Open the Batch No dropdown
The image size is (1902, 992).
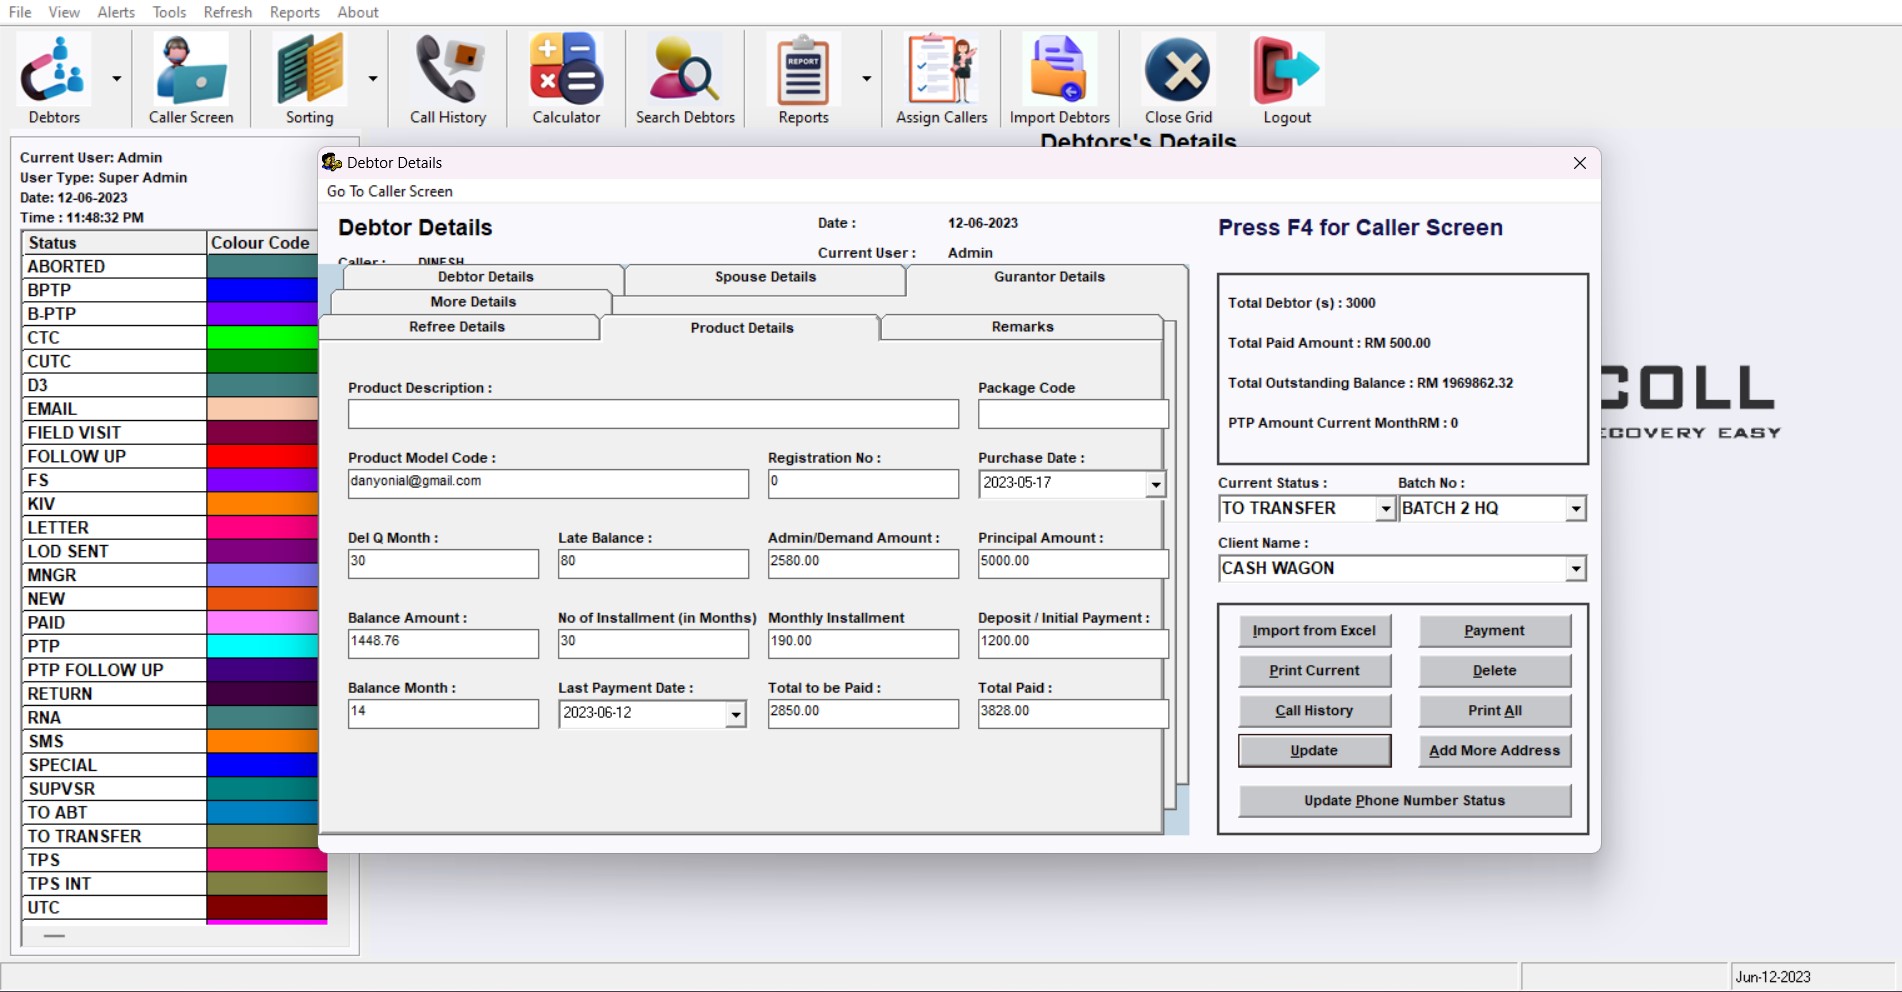tap(1575, 509)
